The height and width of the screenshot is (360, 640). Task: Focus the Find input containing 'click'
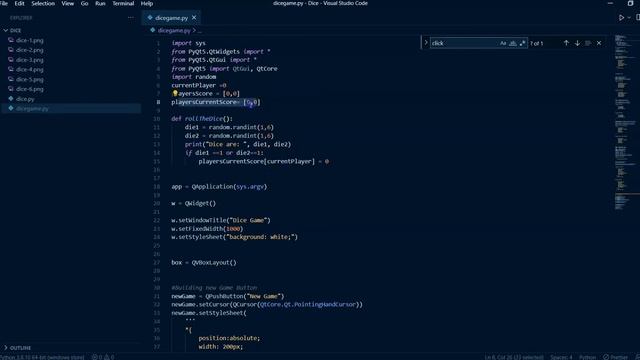(x=464, y=43)
